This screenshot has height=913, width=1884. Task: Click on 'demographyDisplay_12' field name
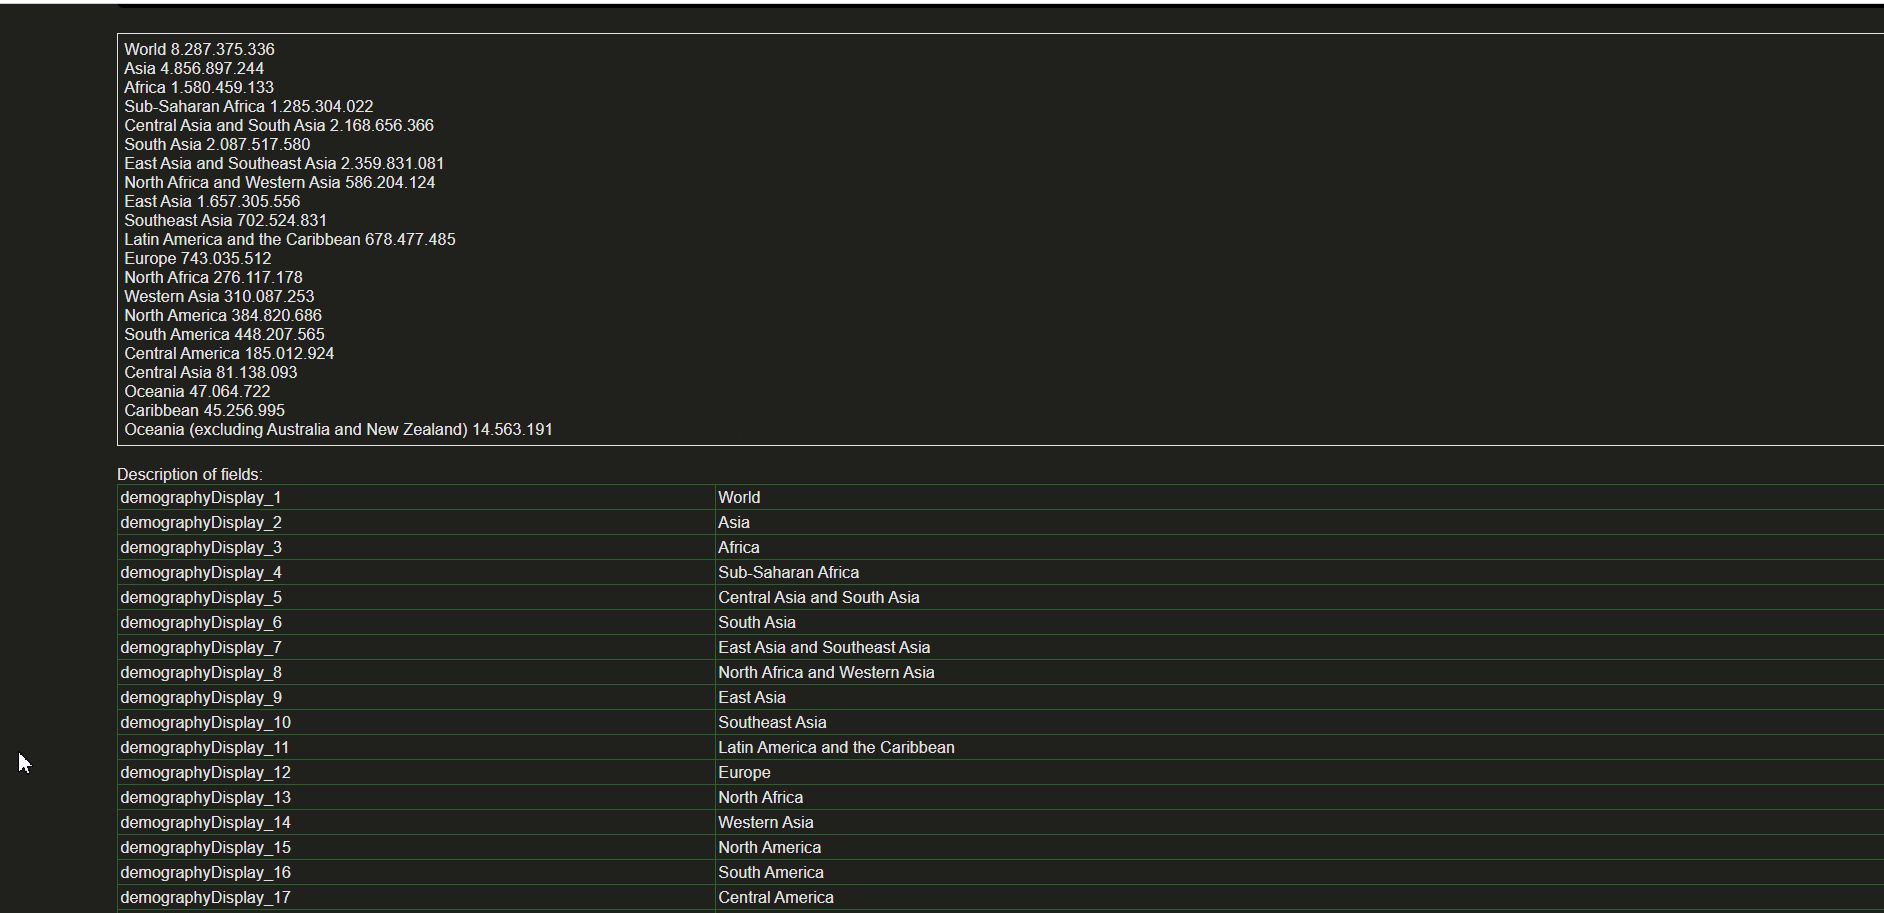[x=416, y=772]
